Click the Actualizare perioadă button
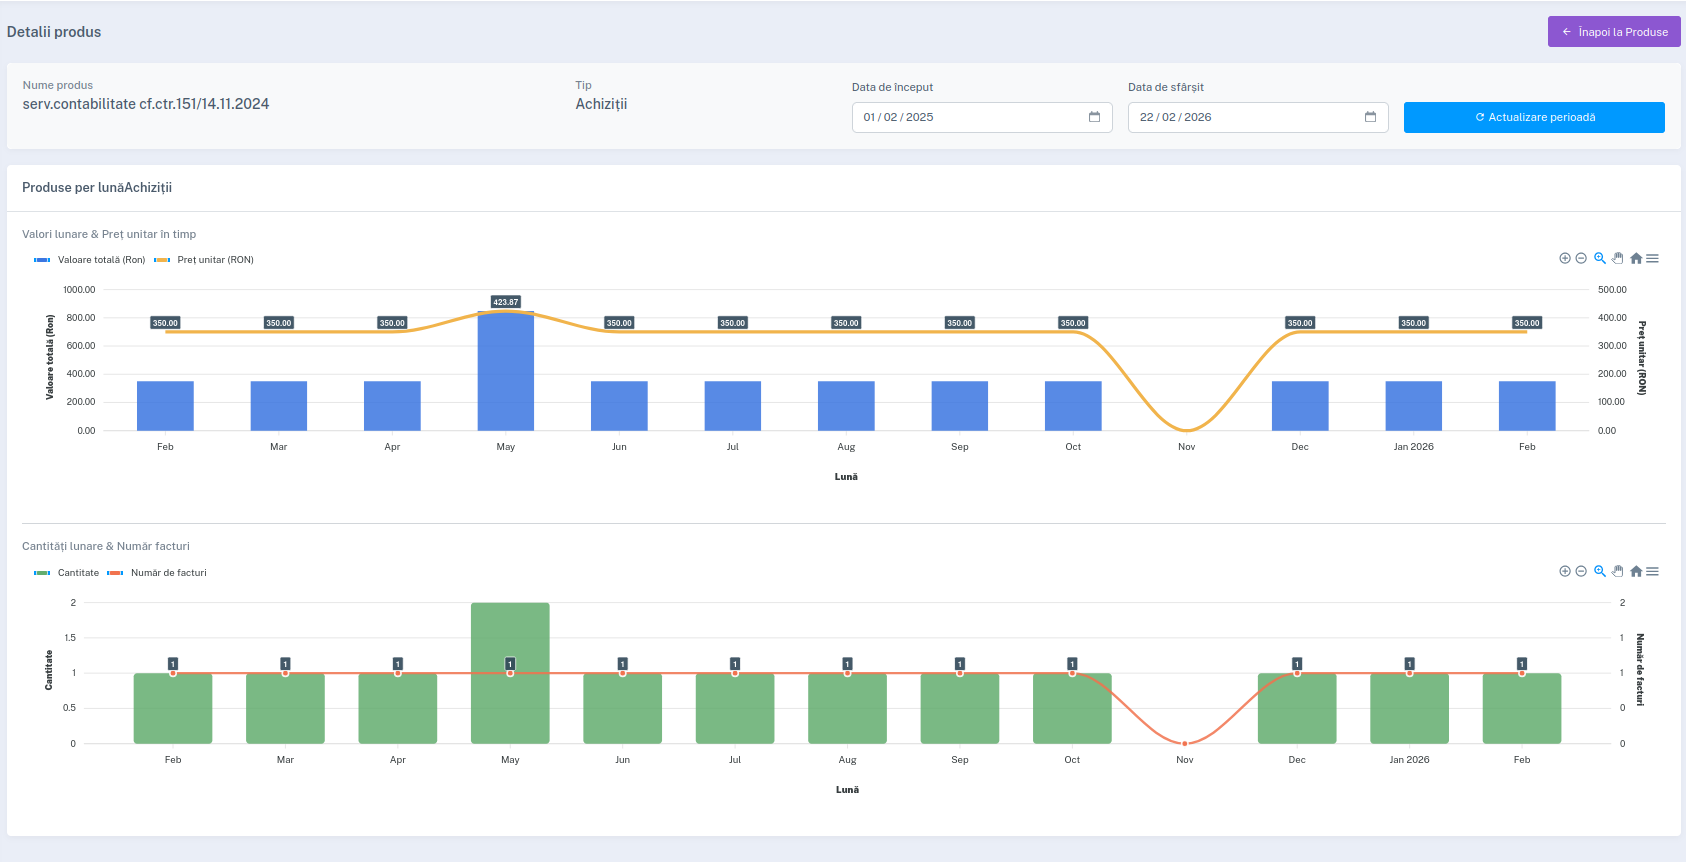 pyautogui.click(x=1534, y=117)
